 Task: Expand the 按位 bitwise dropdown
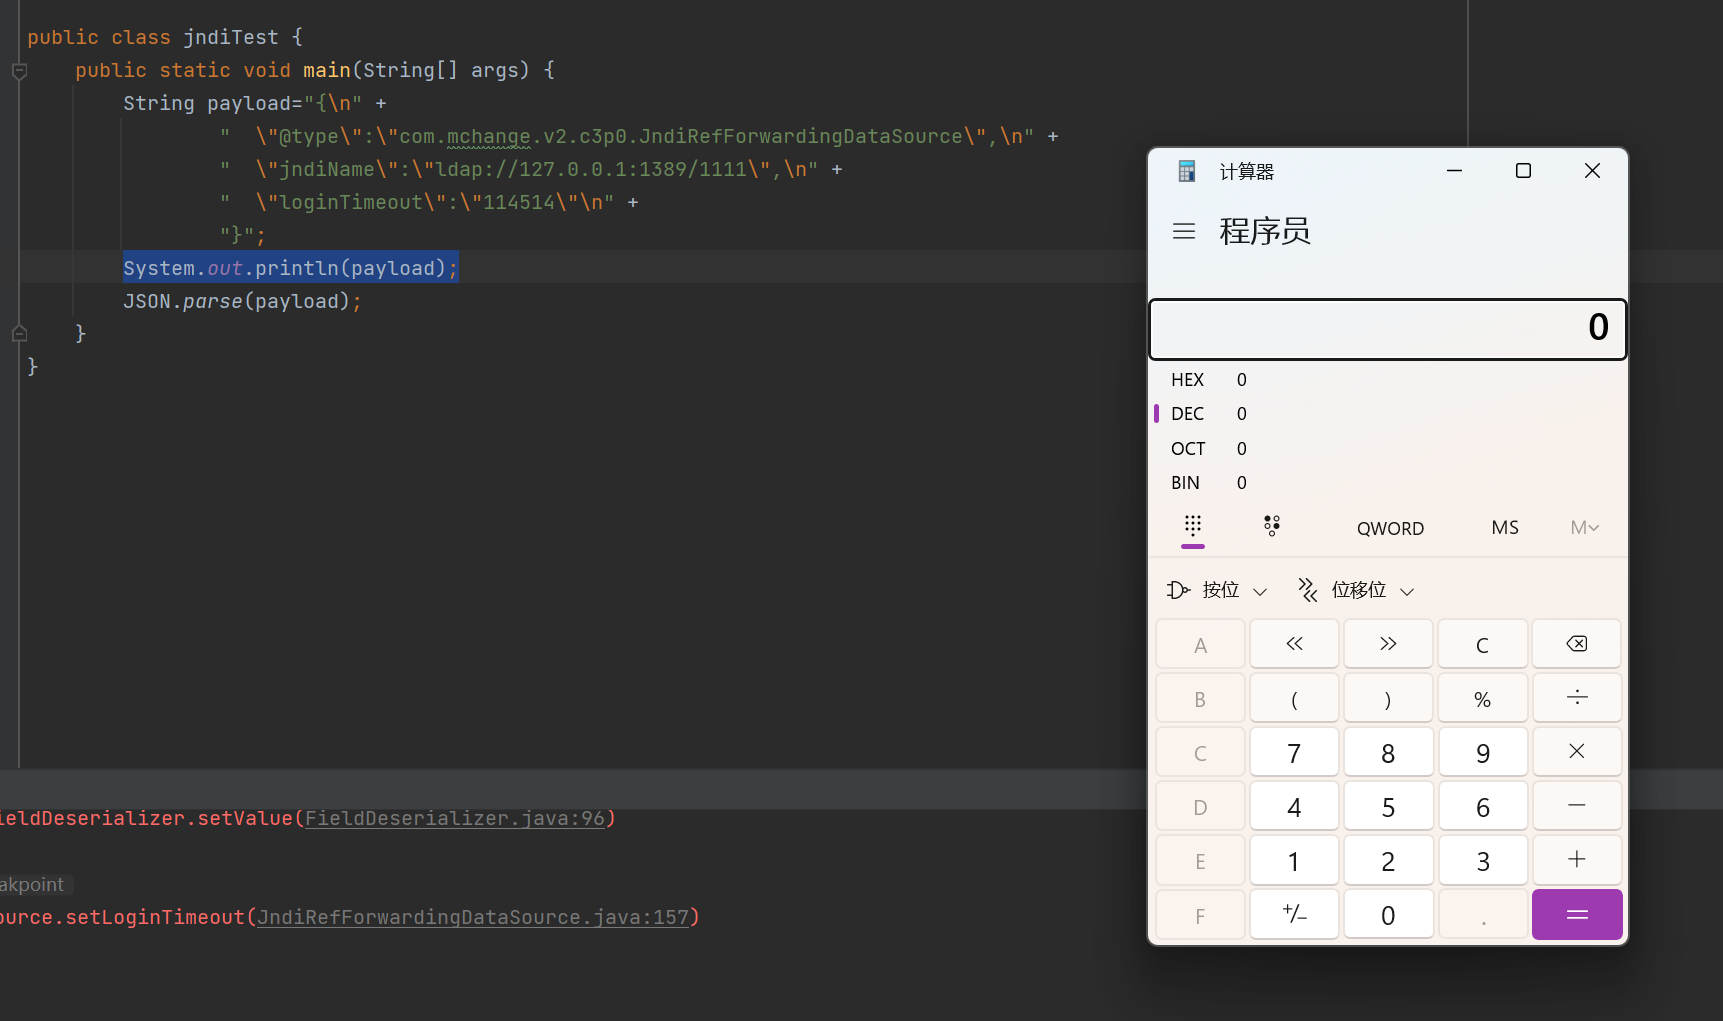click(1218, 591)
